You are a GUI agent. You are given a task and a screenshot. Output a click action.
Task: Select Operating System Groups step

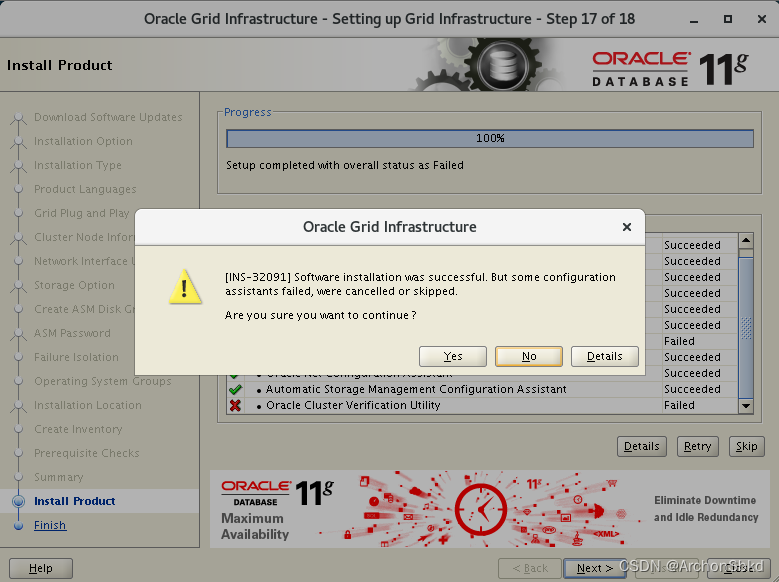[x=102, y=381]
